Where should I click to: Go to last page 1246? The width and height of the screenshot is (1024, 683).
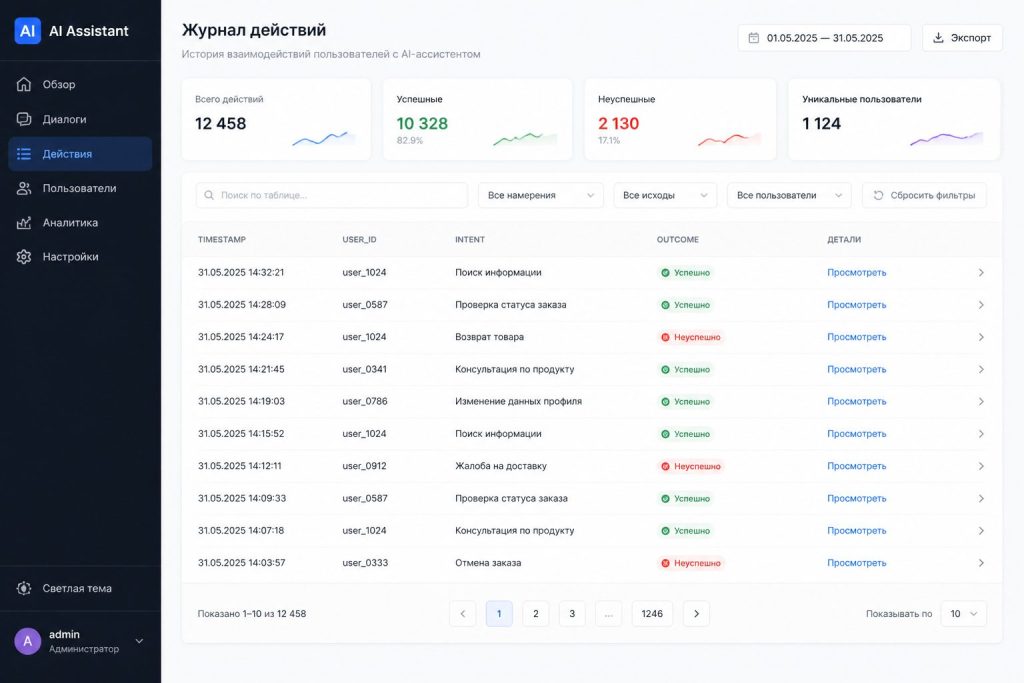(x=652, y=614)
